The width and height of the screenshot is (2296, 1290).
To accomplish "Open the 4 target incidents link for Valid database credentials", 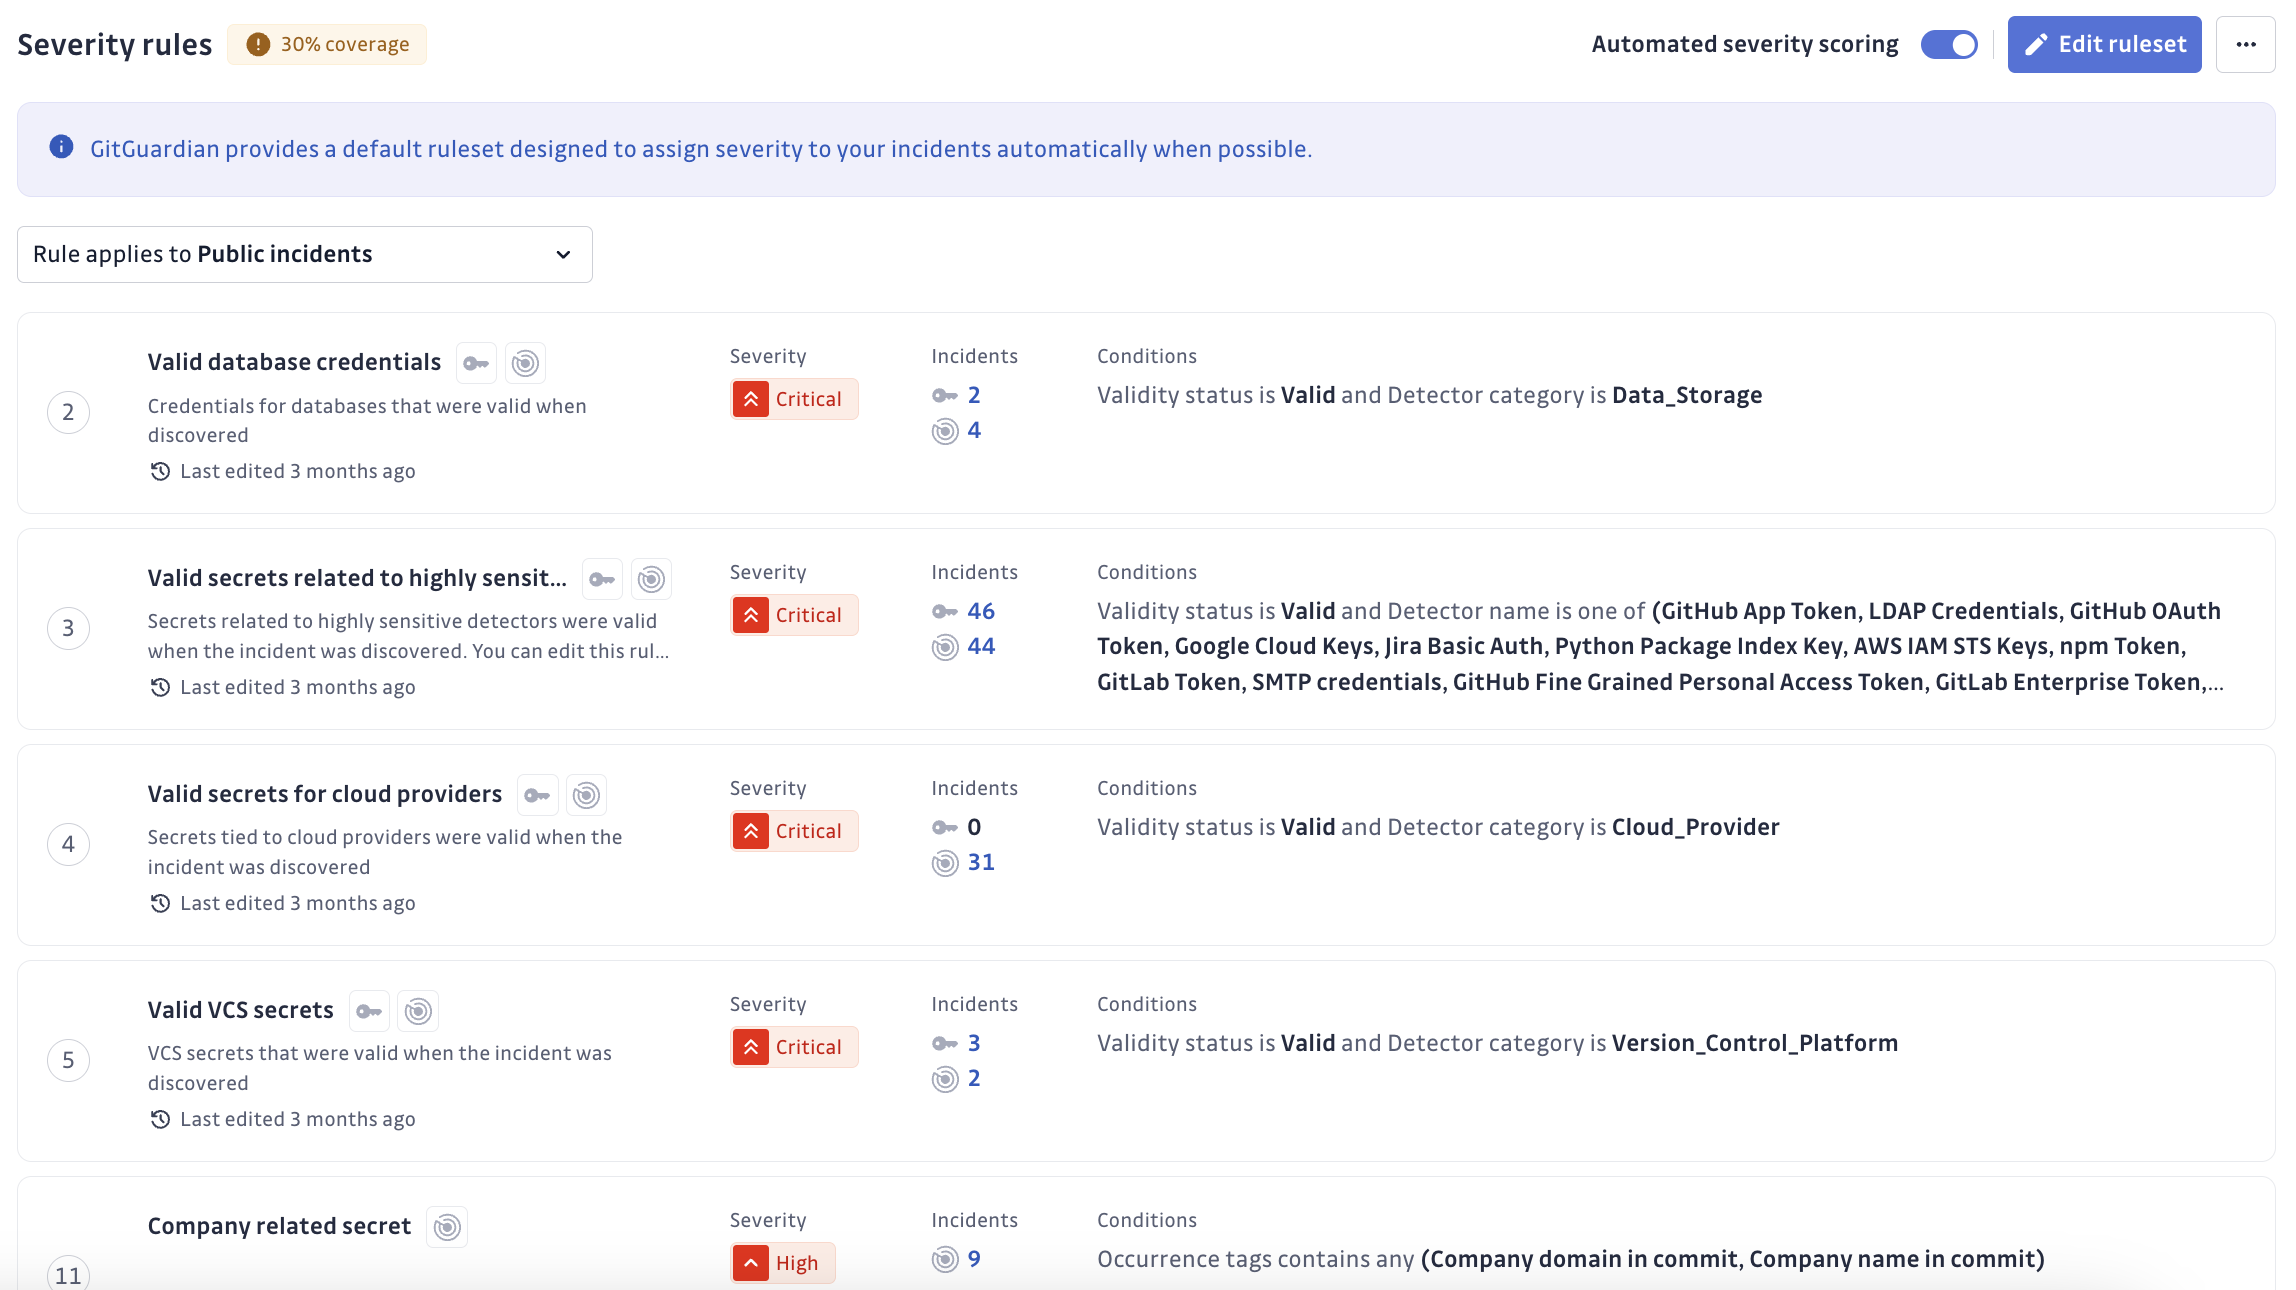I will [974, 431].
